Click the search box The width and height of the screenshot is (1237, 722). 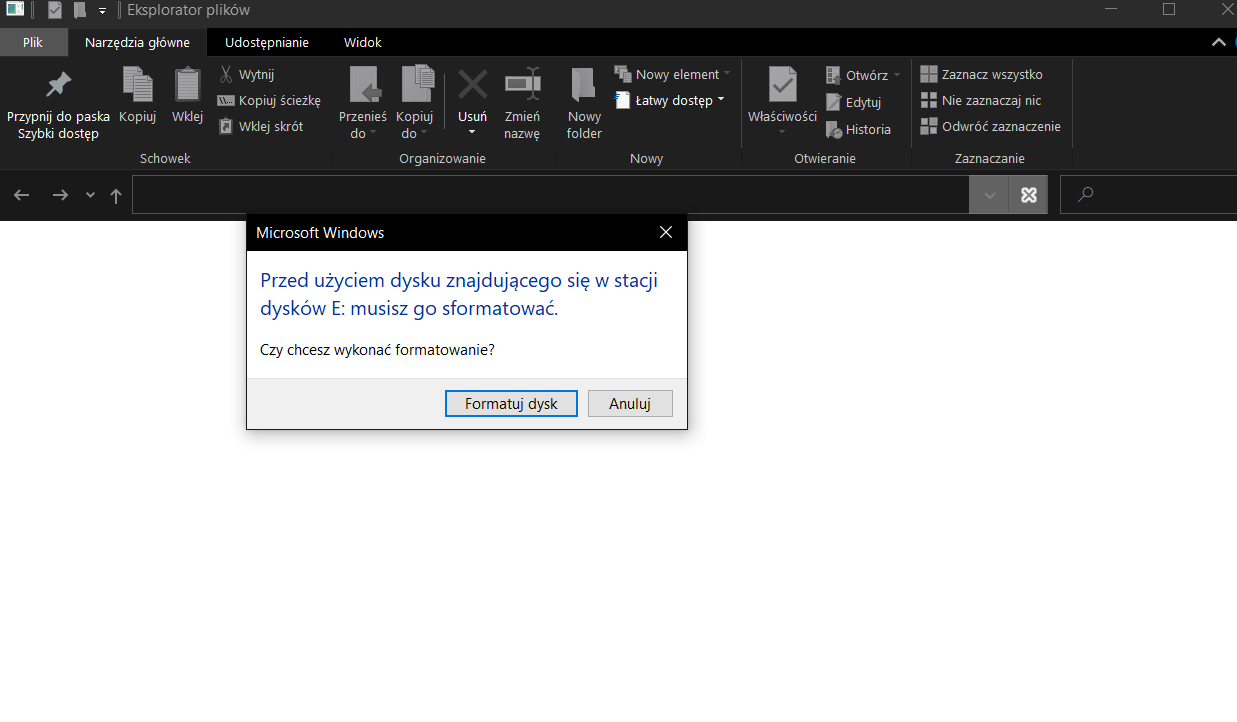point(1149,195)
